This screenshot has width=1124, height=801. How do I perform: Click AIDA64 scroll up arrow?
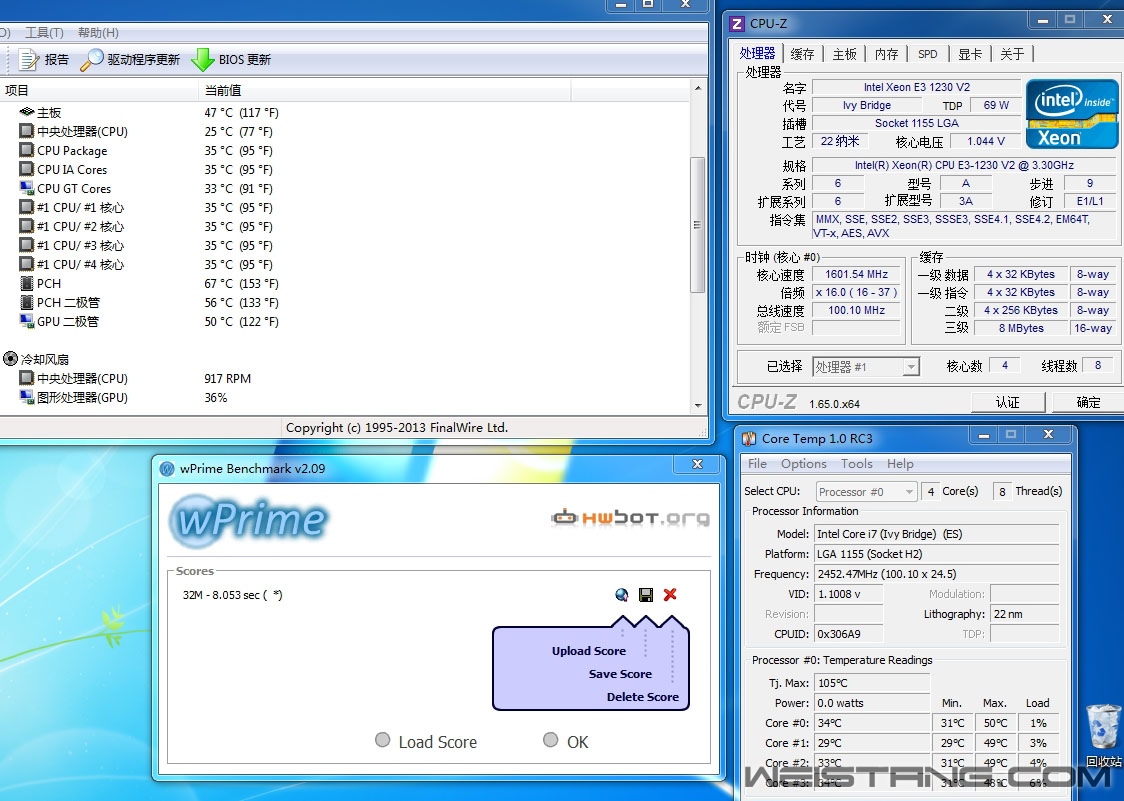pyautogui.click(x=697, y=88)
